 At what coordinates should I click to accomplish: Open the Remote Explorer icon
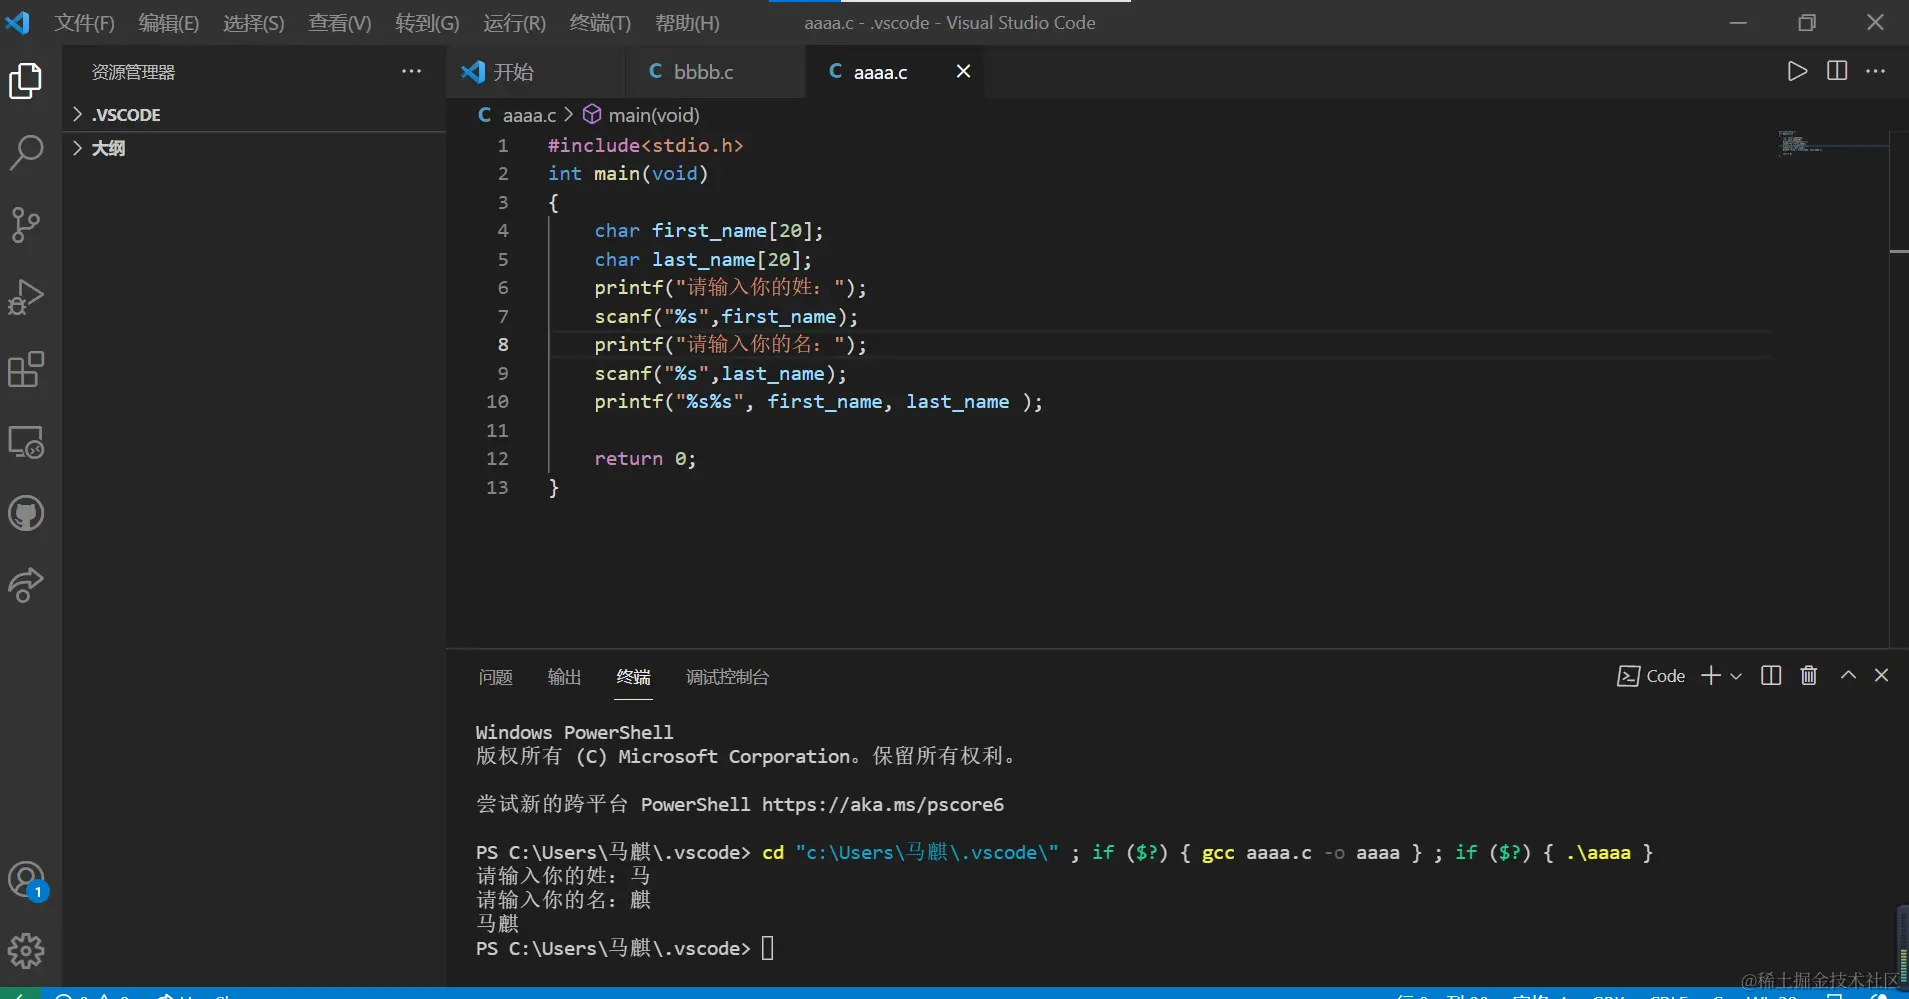[x=26, y=442]
